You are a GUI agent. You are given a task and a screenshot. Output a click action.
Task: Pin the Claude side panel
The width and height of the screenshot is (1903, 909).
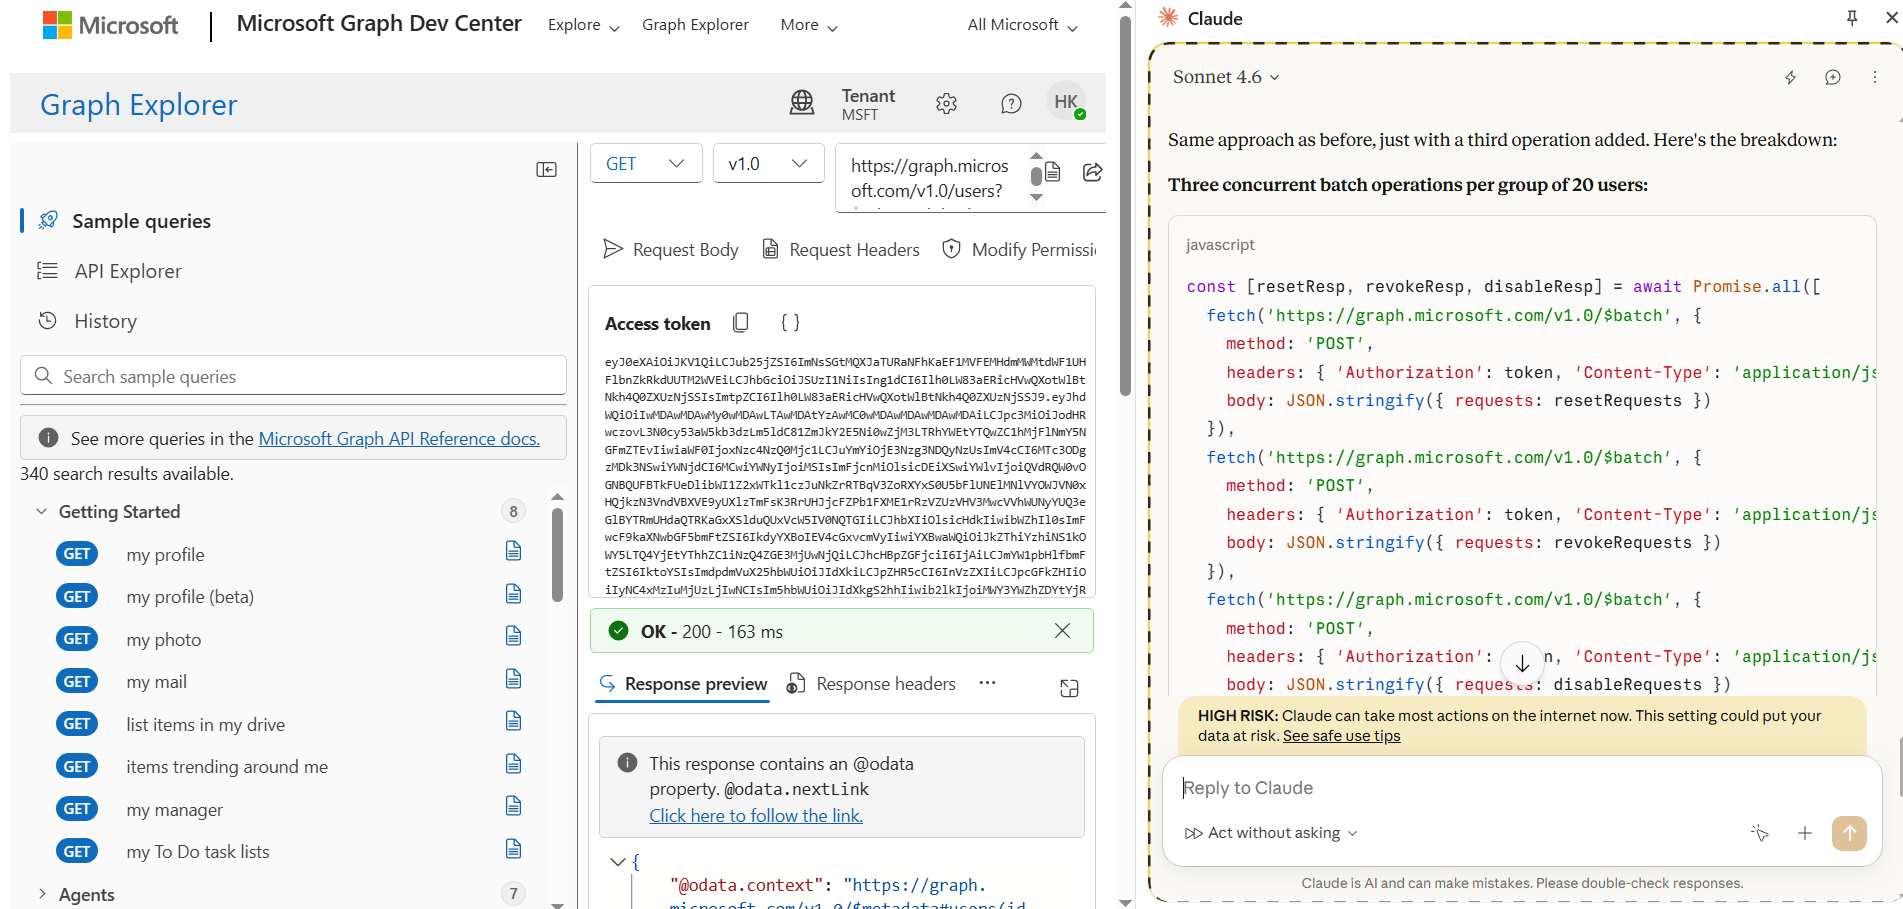coord(1852,18)
